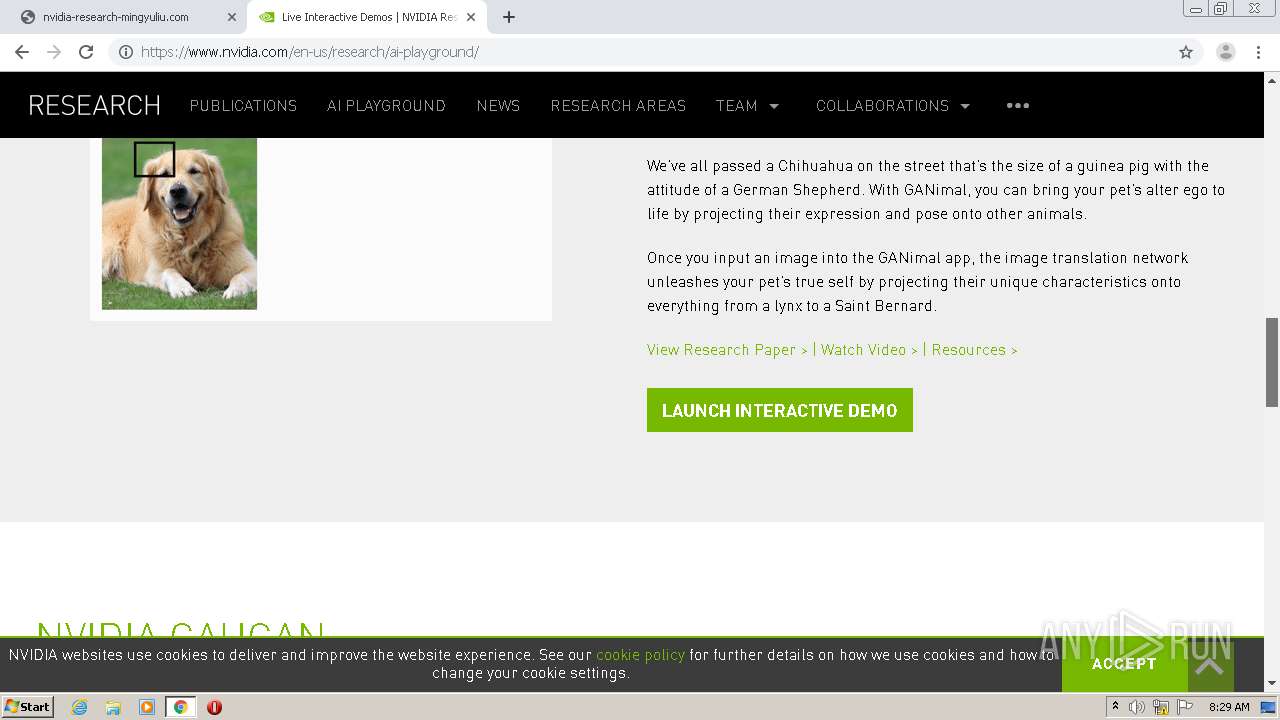Open the volume speaker tray icon
The image size is (1280, 720).
pos(1137,707)
